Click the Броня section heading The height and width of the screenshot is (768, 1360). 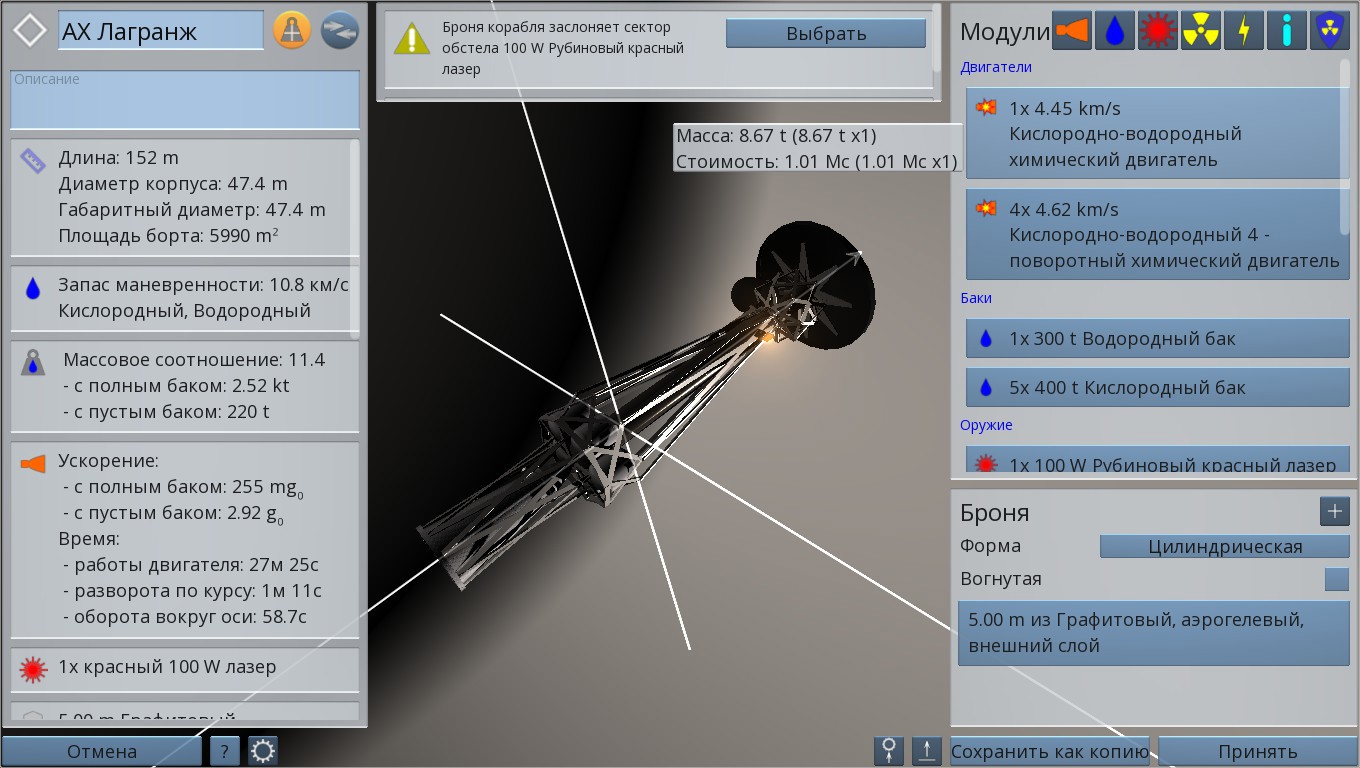pos(994,513)
